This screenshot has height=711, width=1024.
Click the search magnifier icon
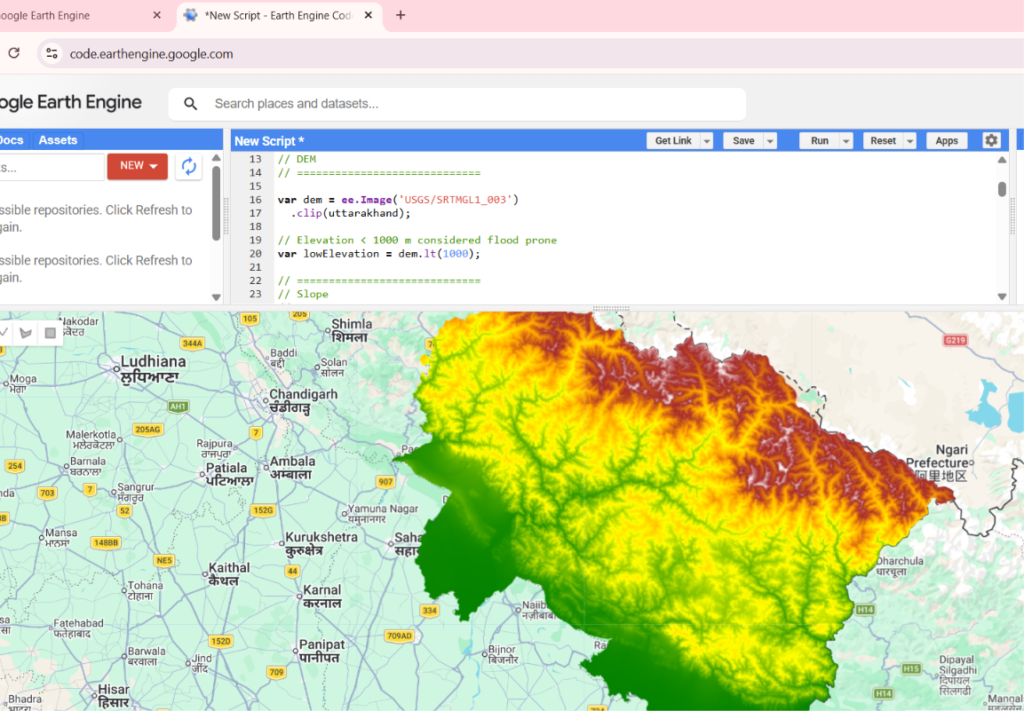190,104
